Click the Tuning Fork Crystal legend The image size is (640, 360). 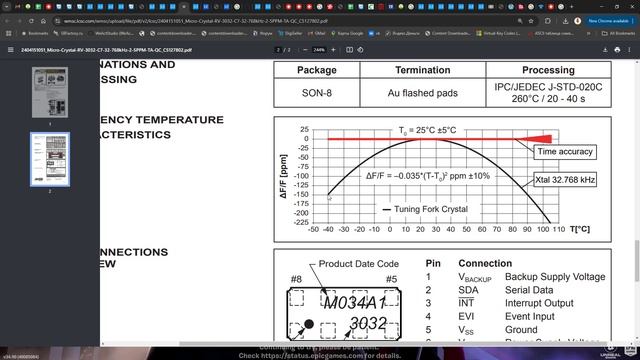coord(425,209)
